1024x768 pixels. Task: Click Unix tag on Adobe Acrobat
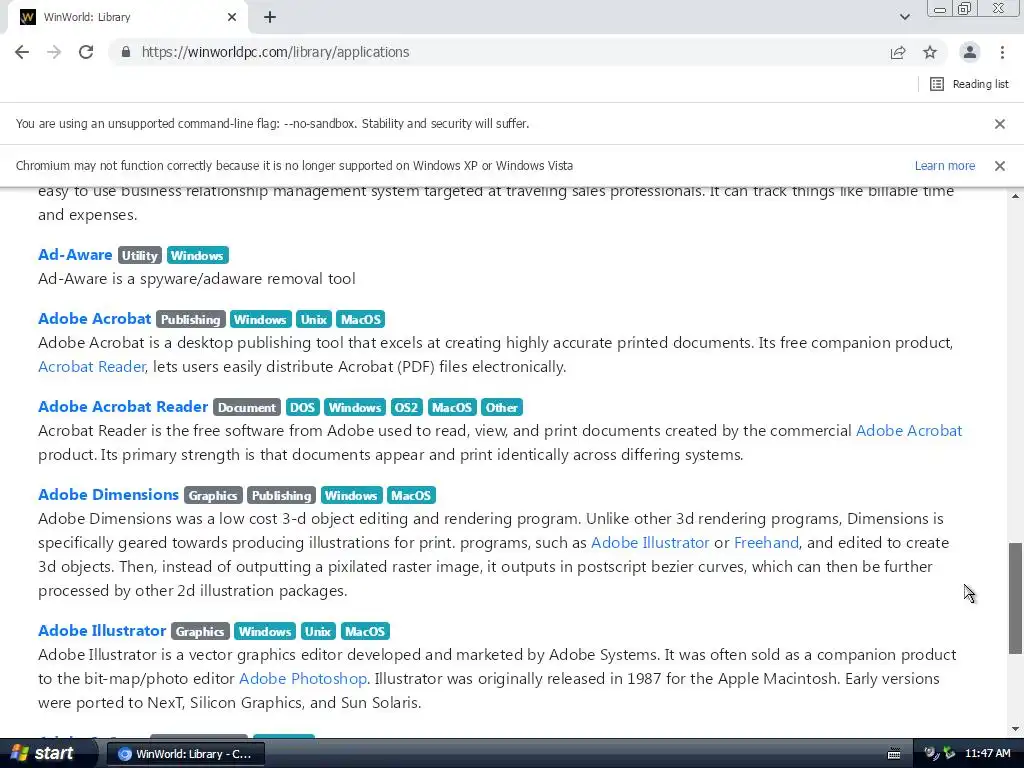click(313, 319)
